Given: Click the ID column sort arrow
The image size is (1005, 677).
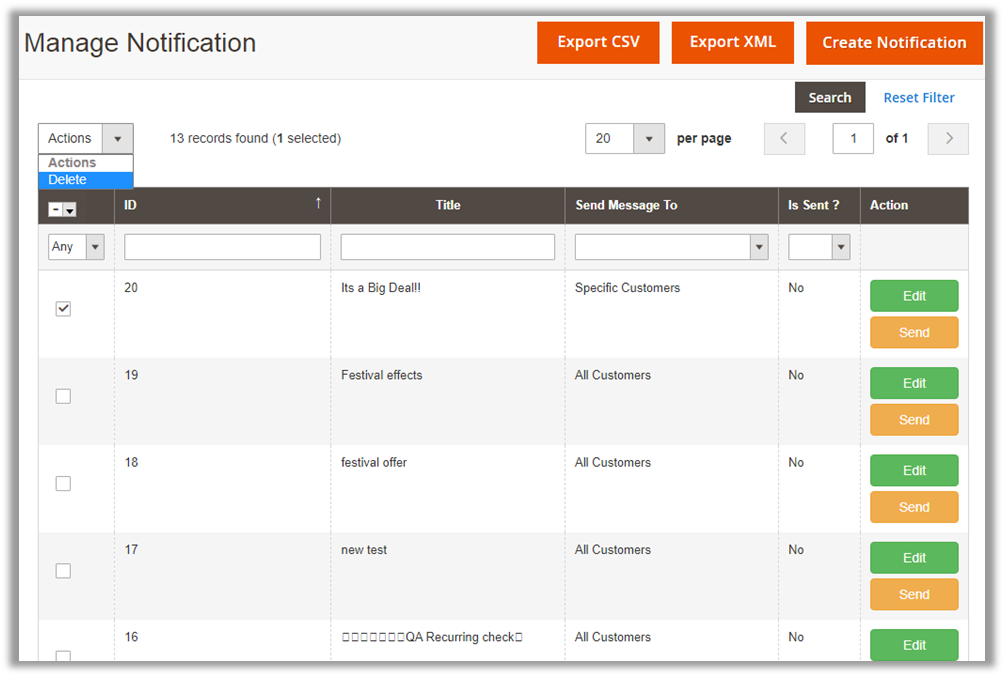Looking at the screenshot, I should (318, 204).
